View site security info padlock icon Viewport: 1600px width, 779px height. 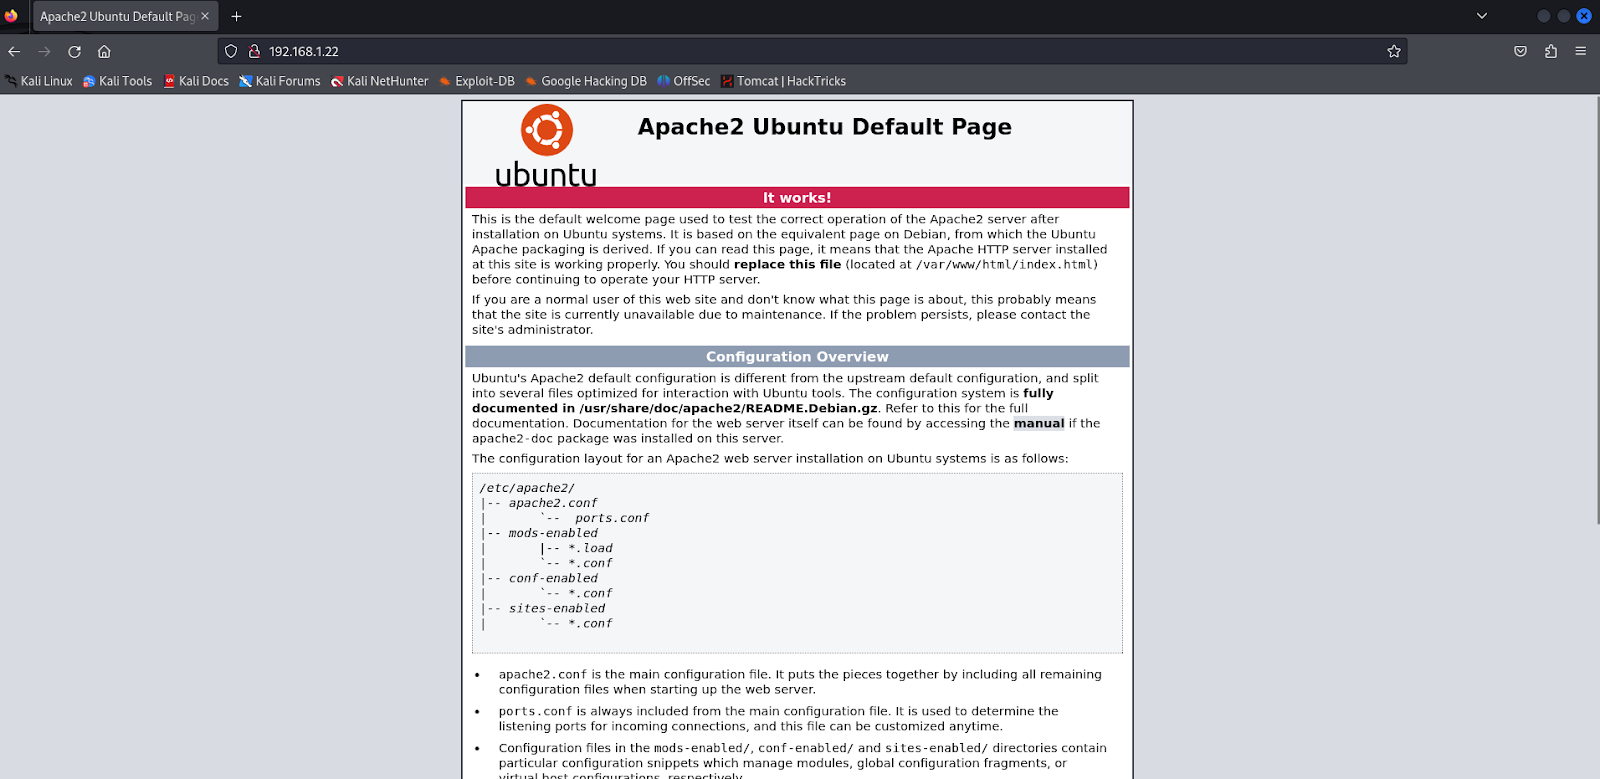pyautogui.click(x=254, y=51)
